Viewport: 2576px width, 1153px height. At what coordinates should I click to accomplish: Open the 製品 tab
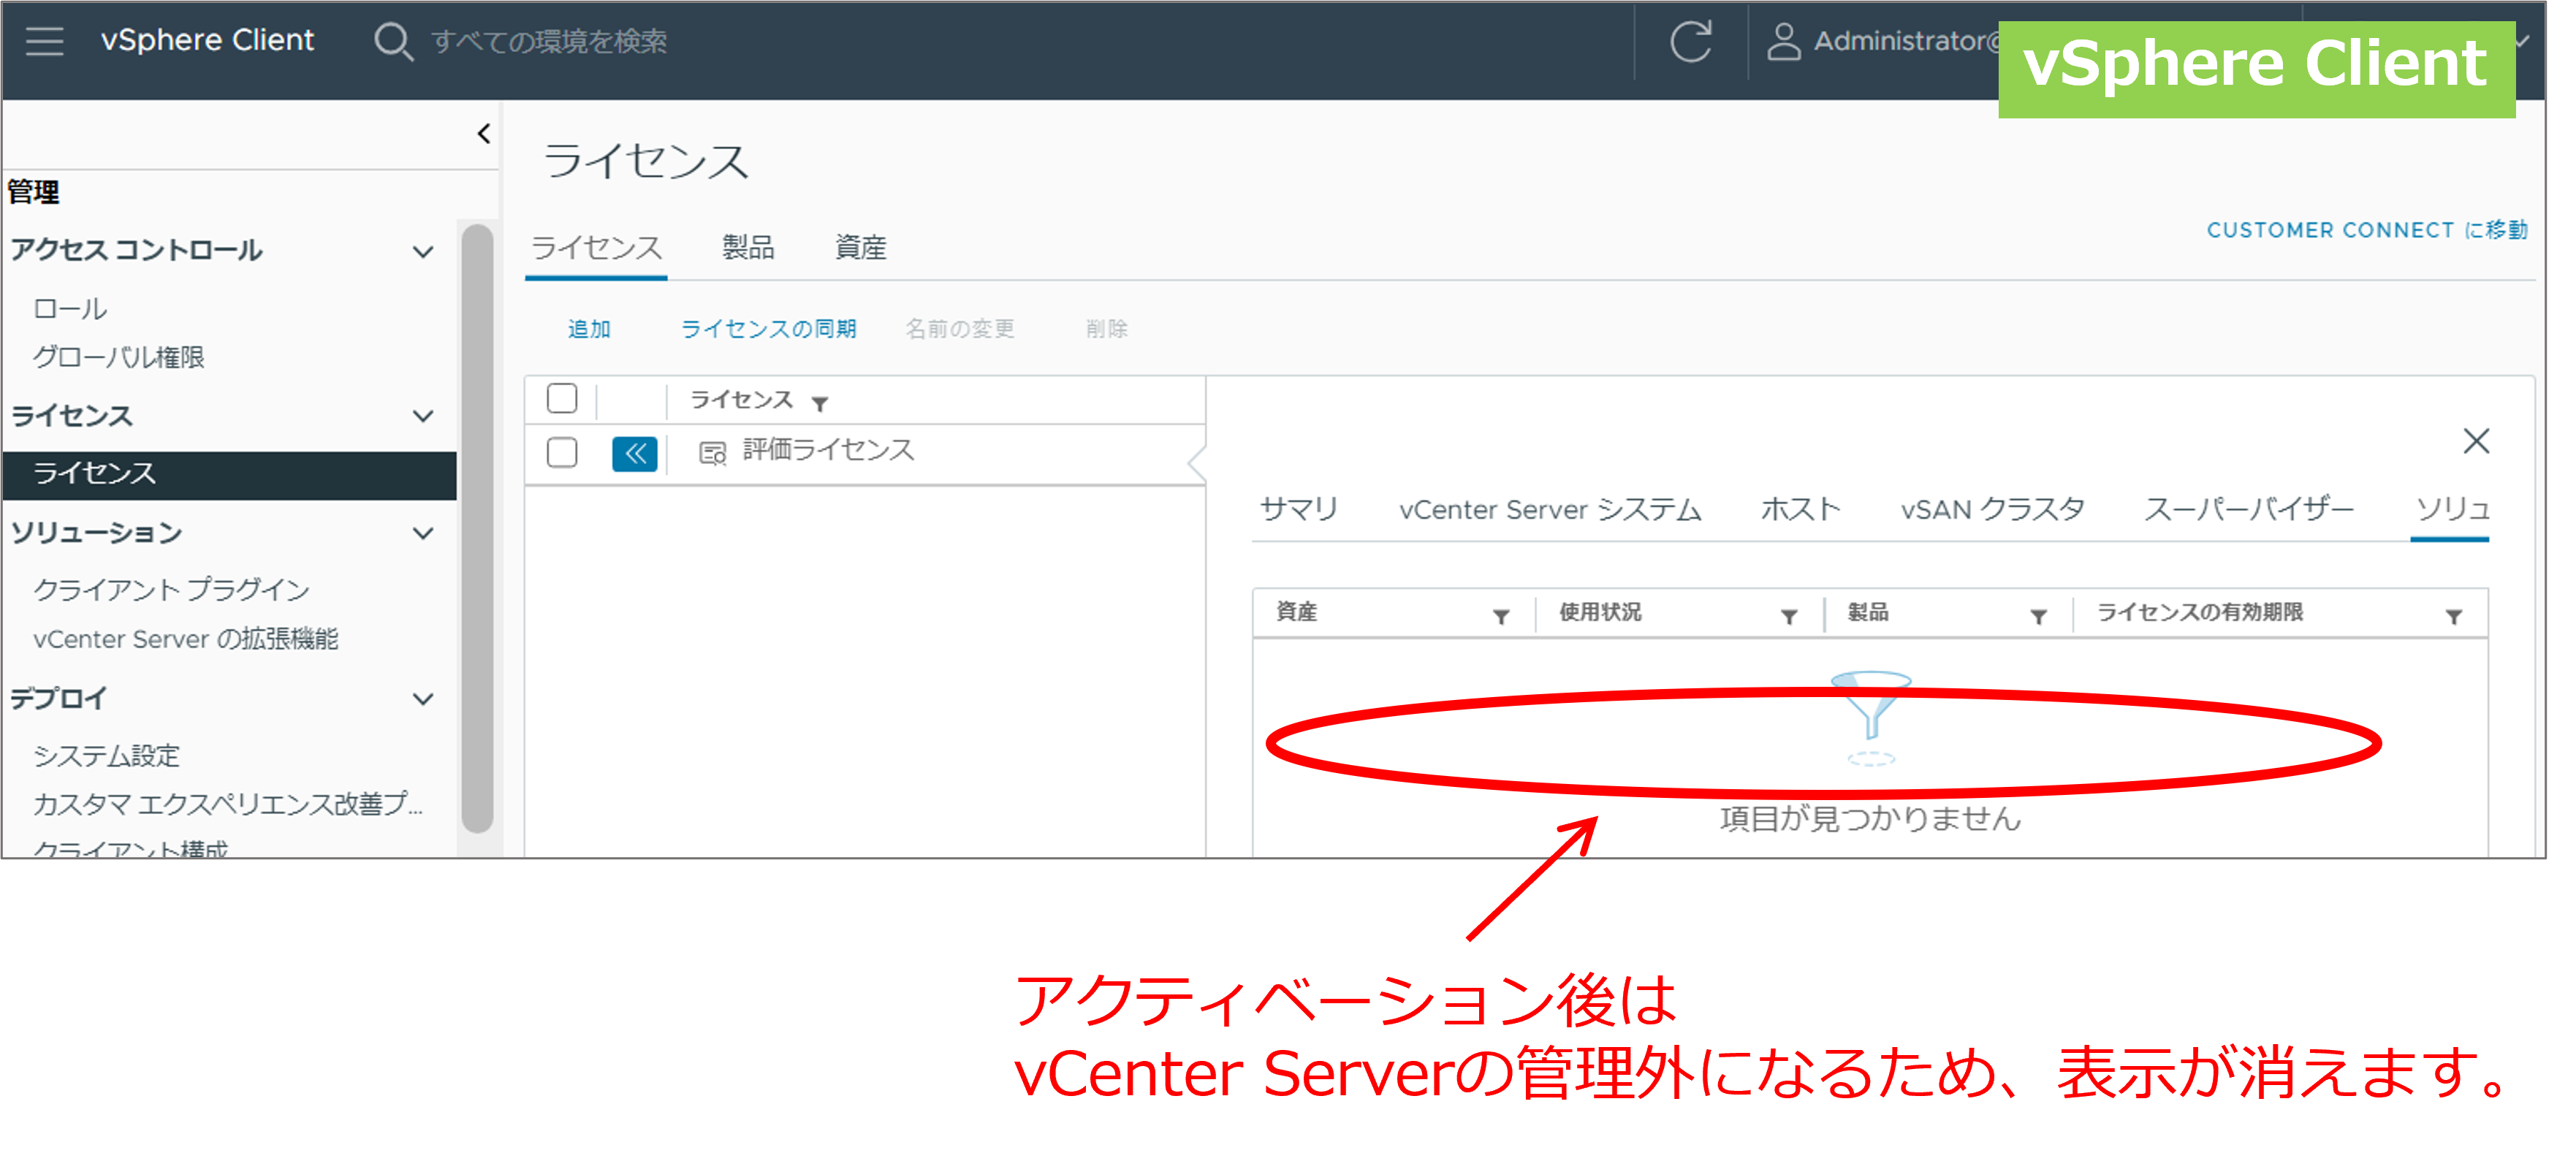748,247
